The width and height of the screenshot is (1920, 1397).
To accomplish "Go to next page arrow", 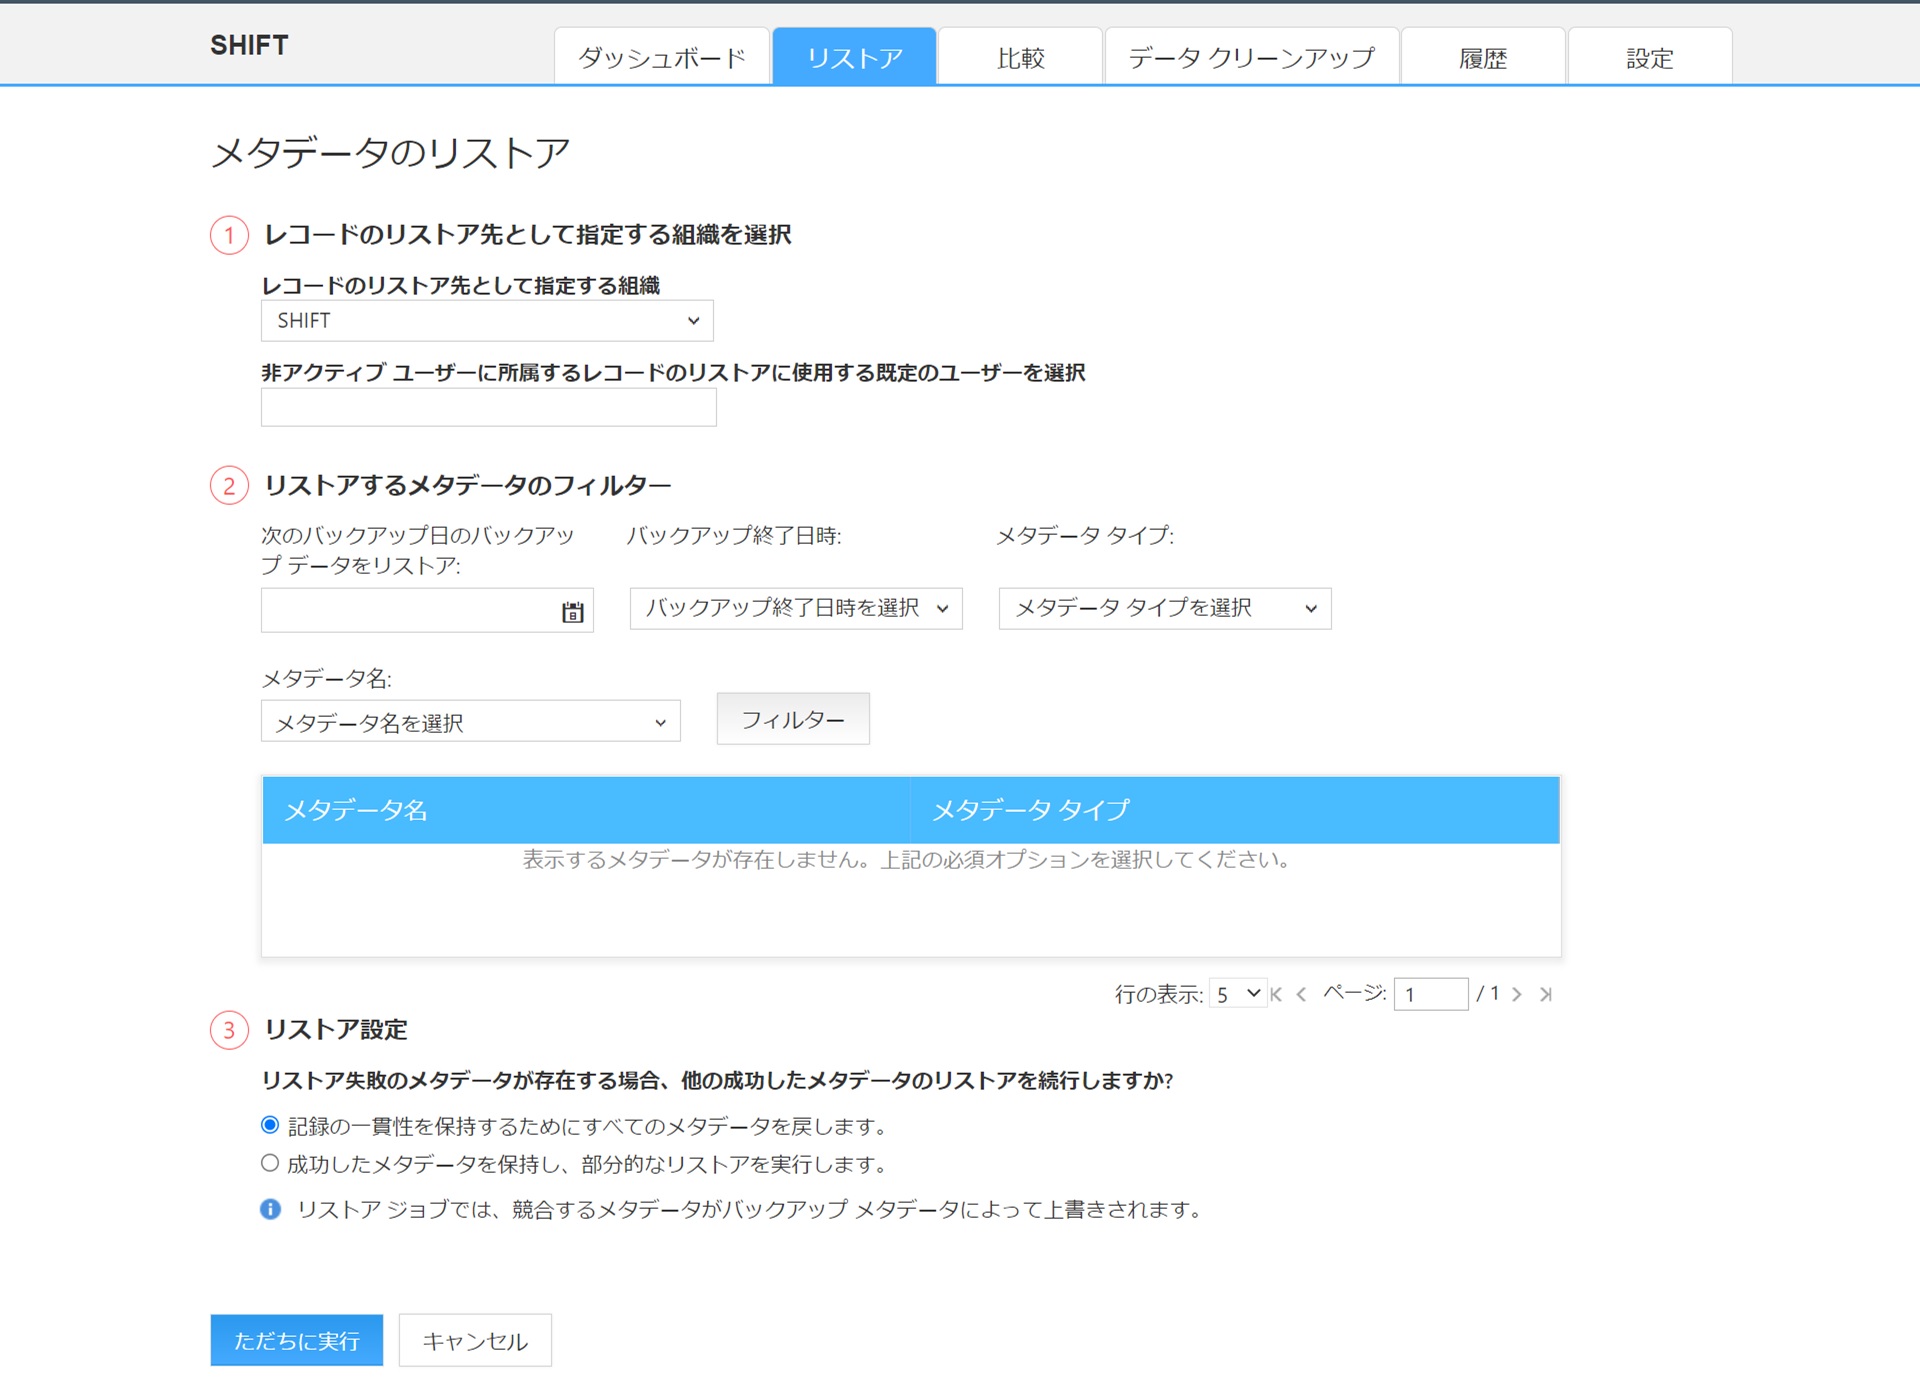I will 1517,994.
